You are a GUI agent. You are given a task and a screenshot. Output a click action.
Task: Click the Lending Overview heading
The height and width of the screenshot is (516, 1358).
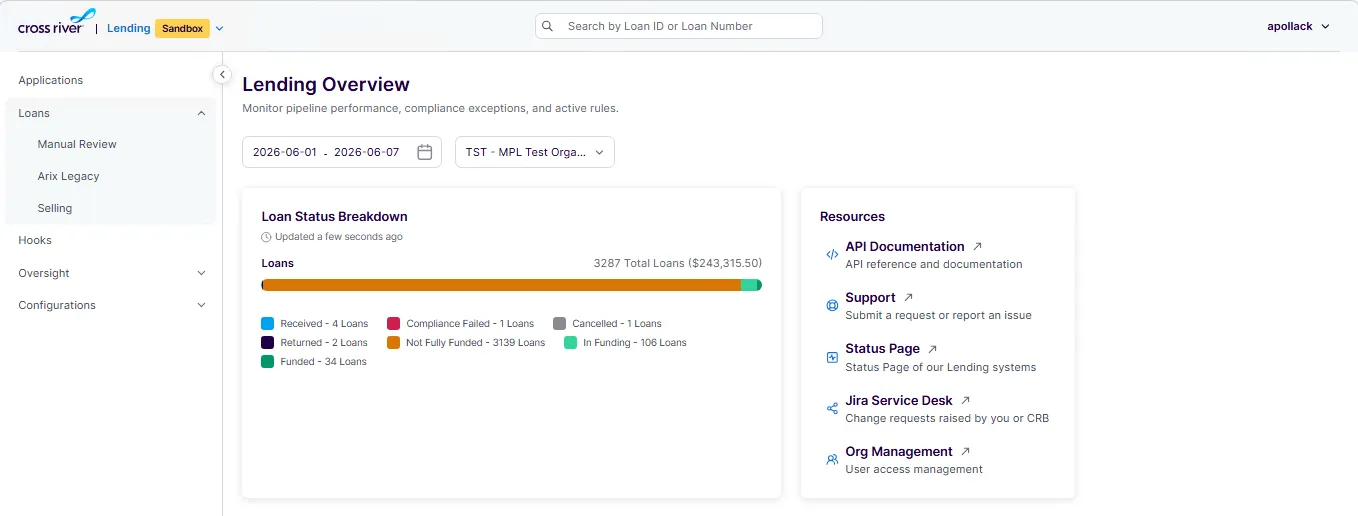(x=326, y=85)
